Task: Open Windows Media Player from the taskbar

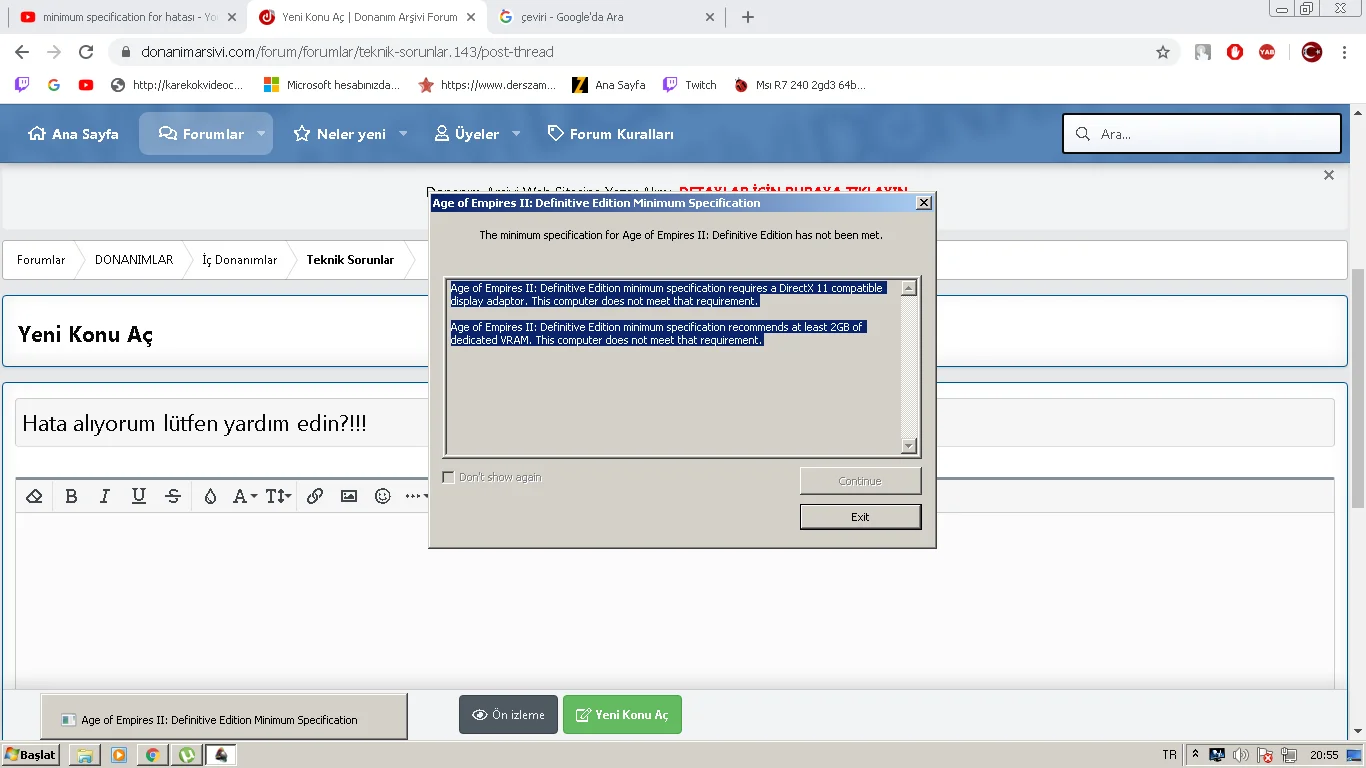Action: 119,755
